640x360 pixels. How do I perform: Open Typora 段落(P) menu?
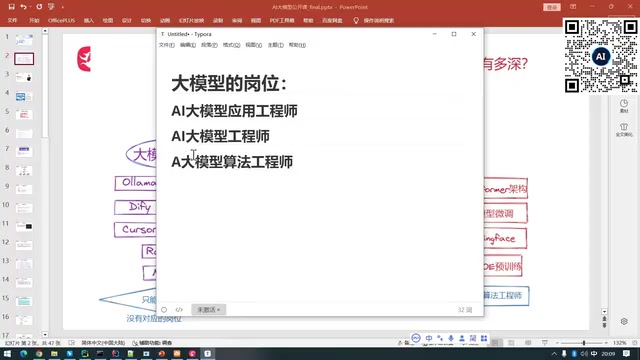point(209,45)
